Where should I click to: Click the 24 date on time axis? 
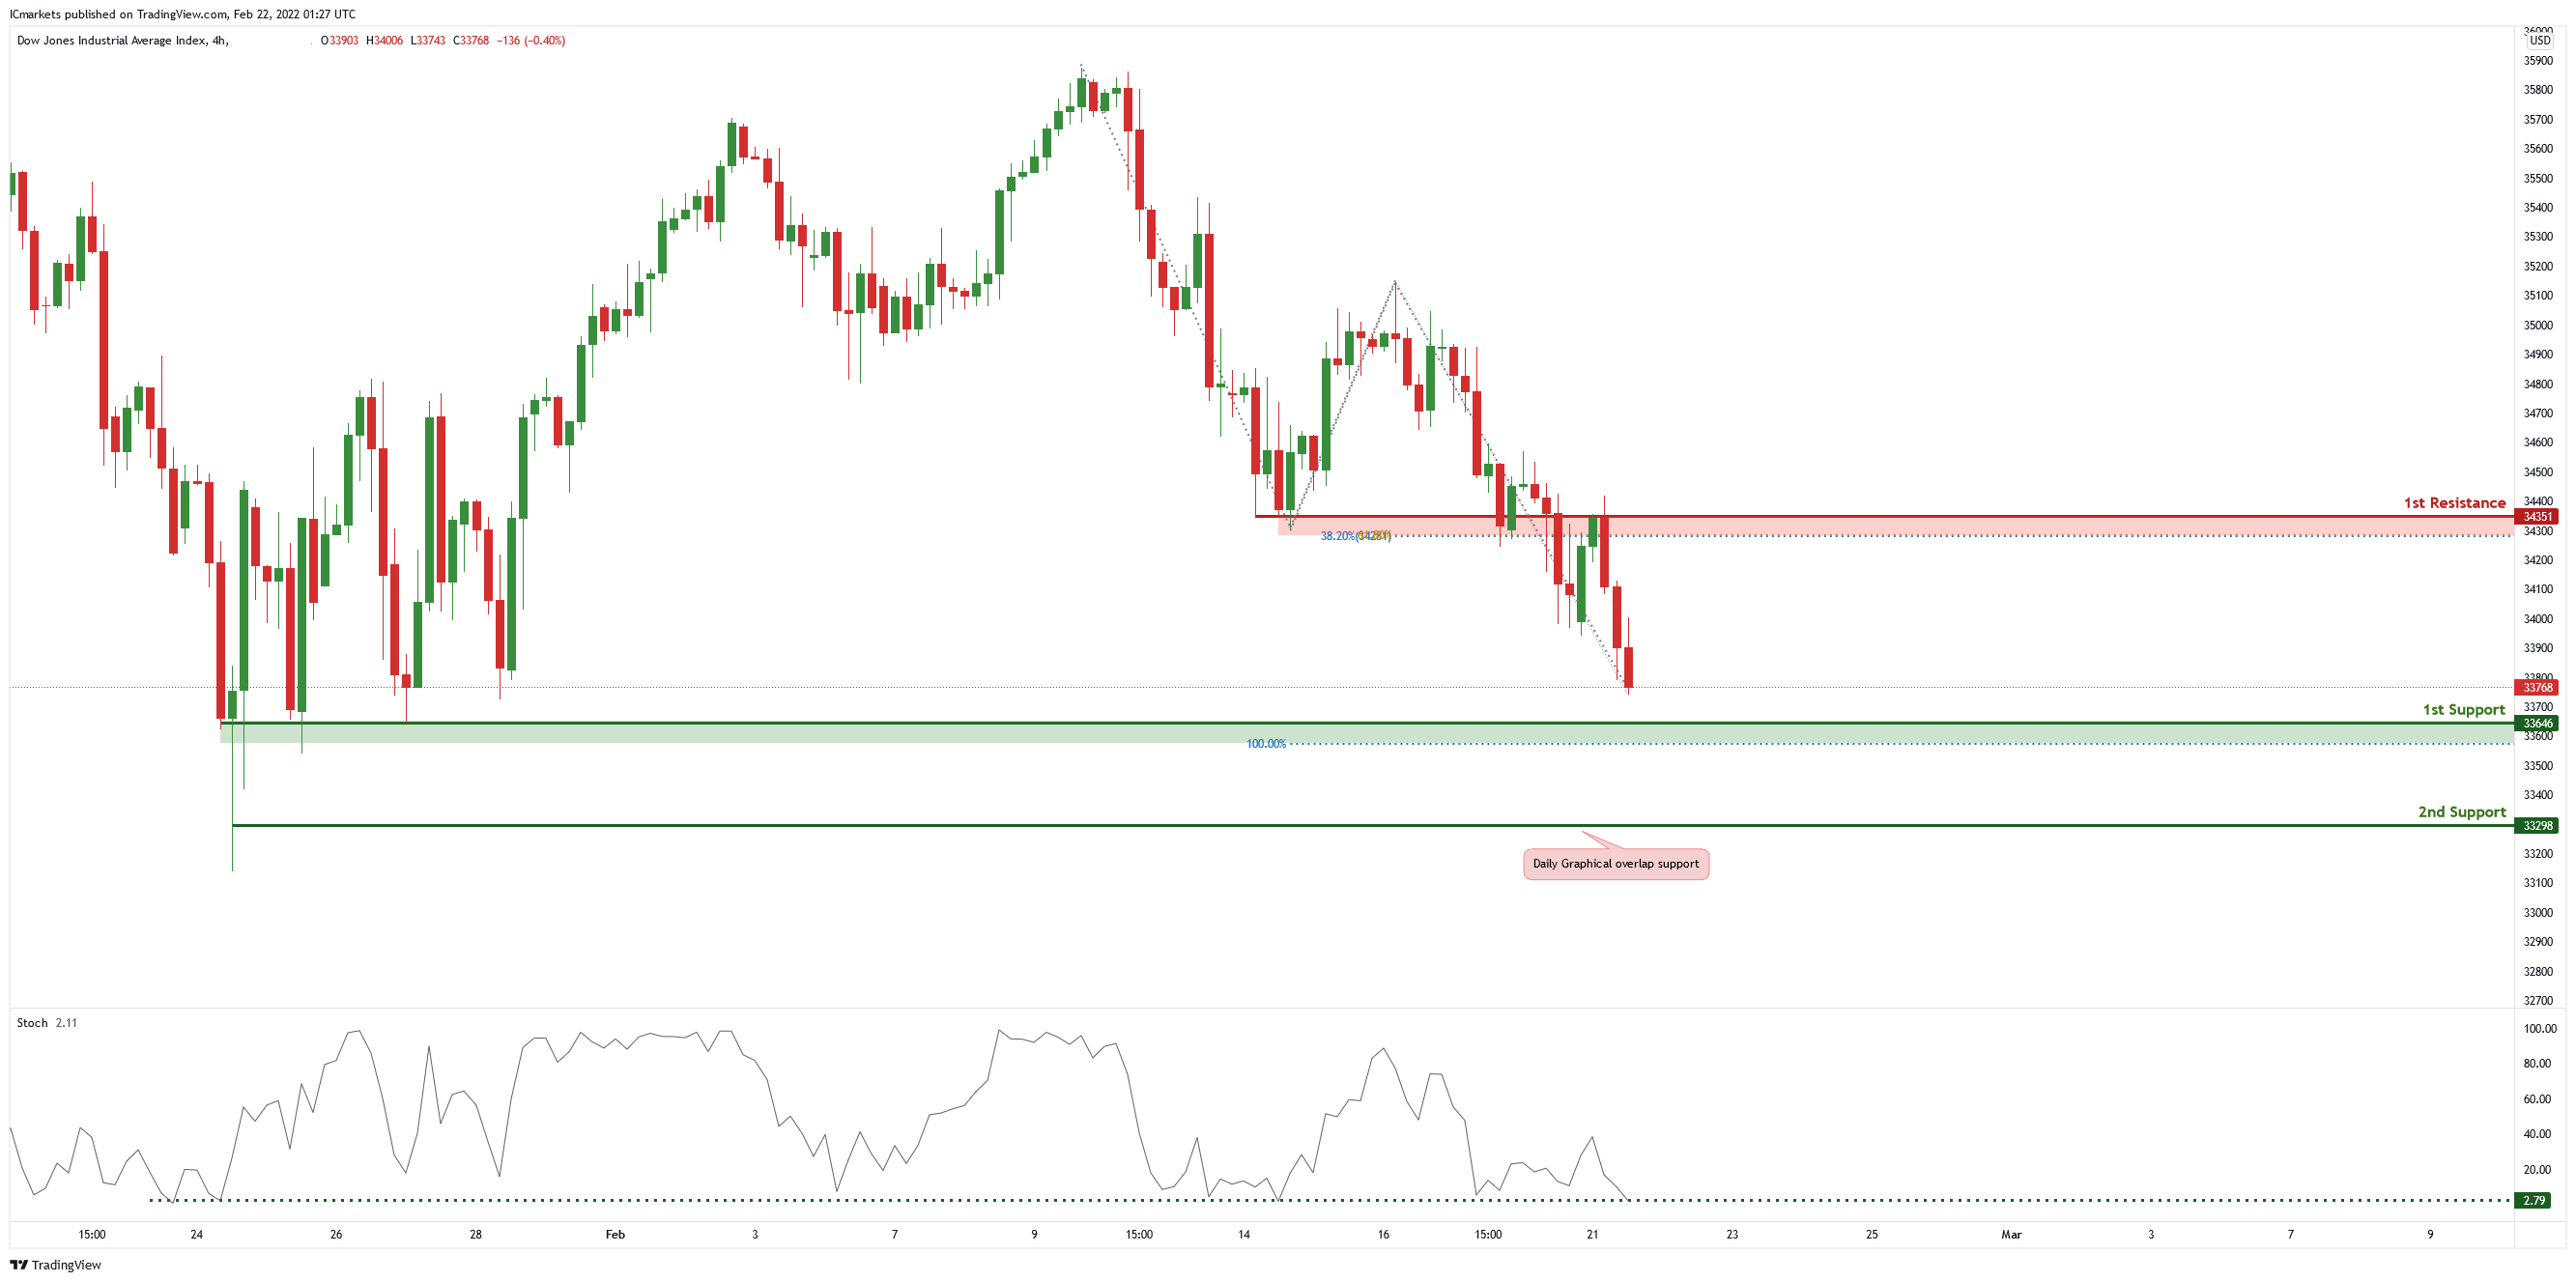(197, 1235)
